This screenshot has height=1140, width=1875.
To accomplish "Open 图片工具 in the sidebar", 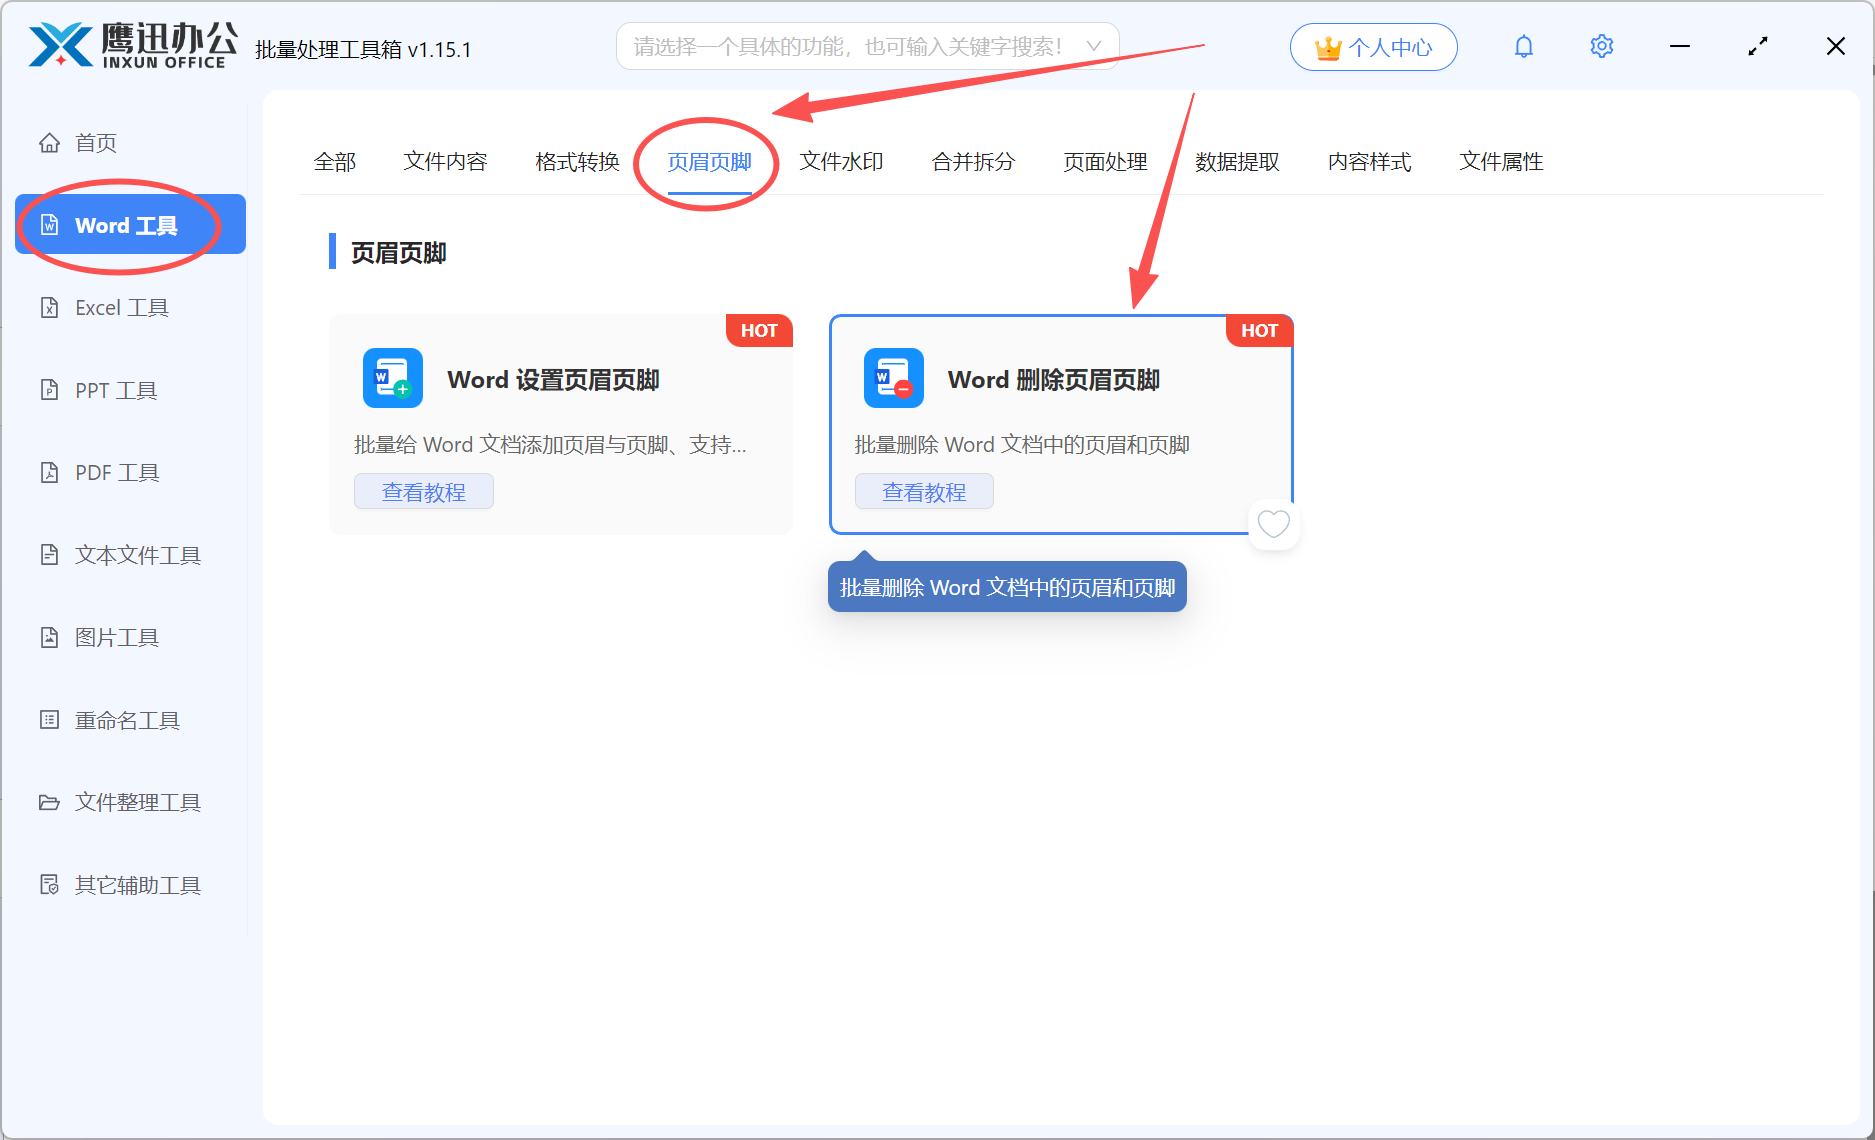I will coord(130,637).
